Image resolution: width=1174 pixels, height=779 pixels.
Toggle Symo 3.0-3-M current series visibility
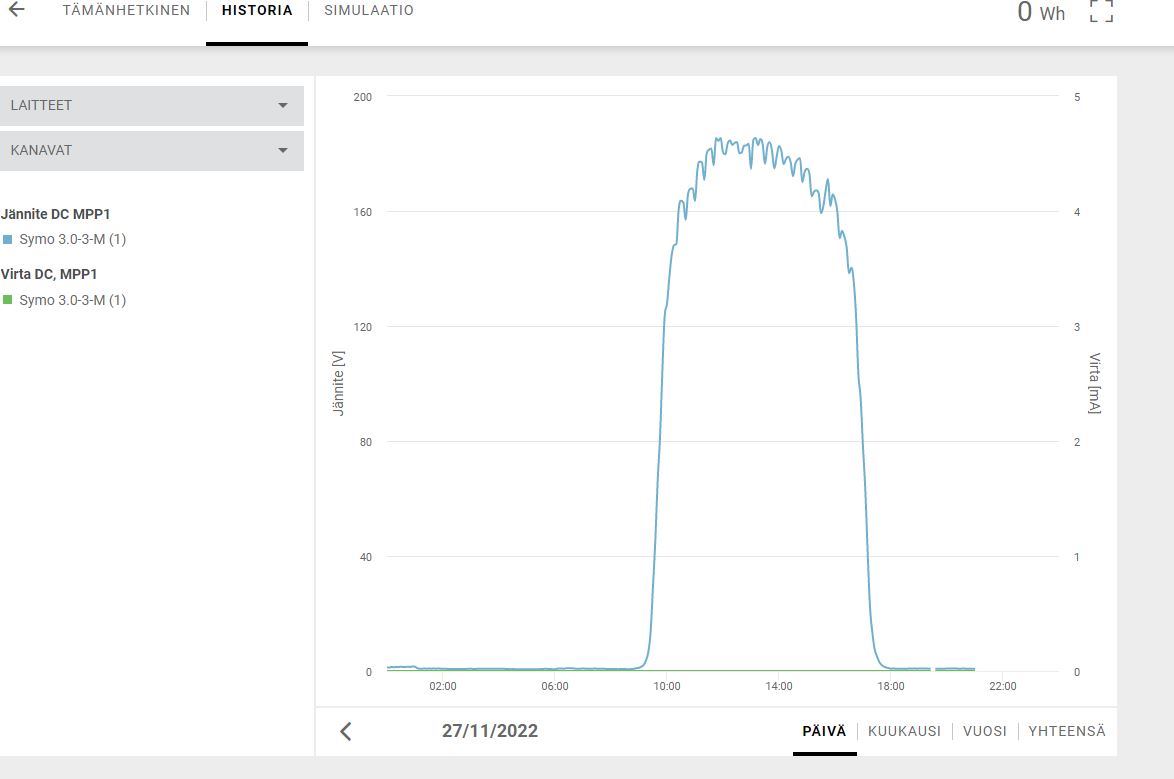coord(72,300)
